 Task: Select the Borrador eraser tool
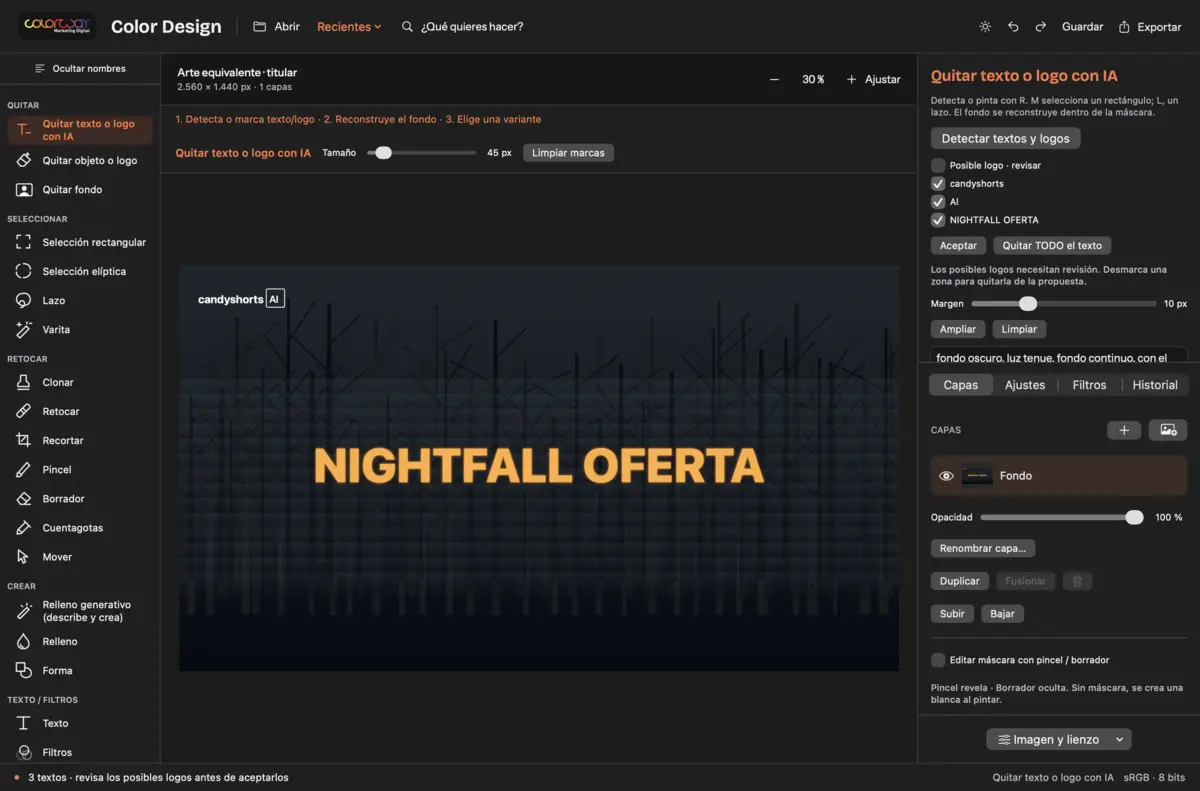point(80,498)
